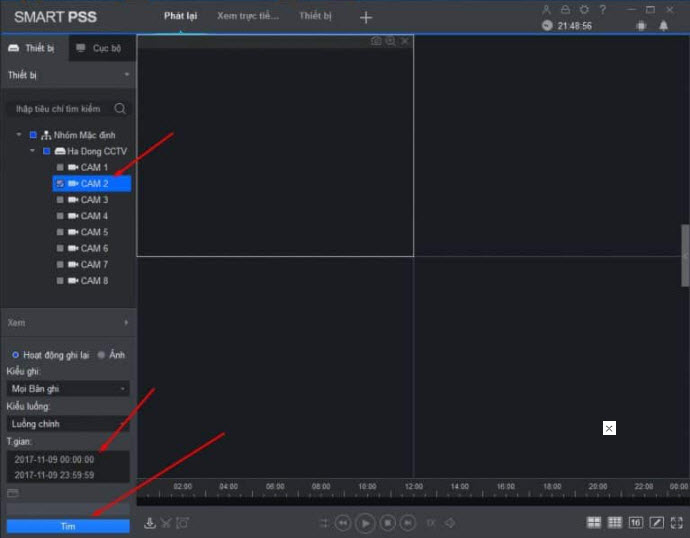Open the Luồng chính stream dropdown

68,424
